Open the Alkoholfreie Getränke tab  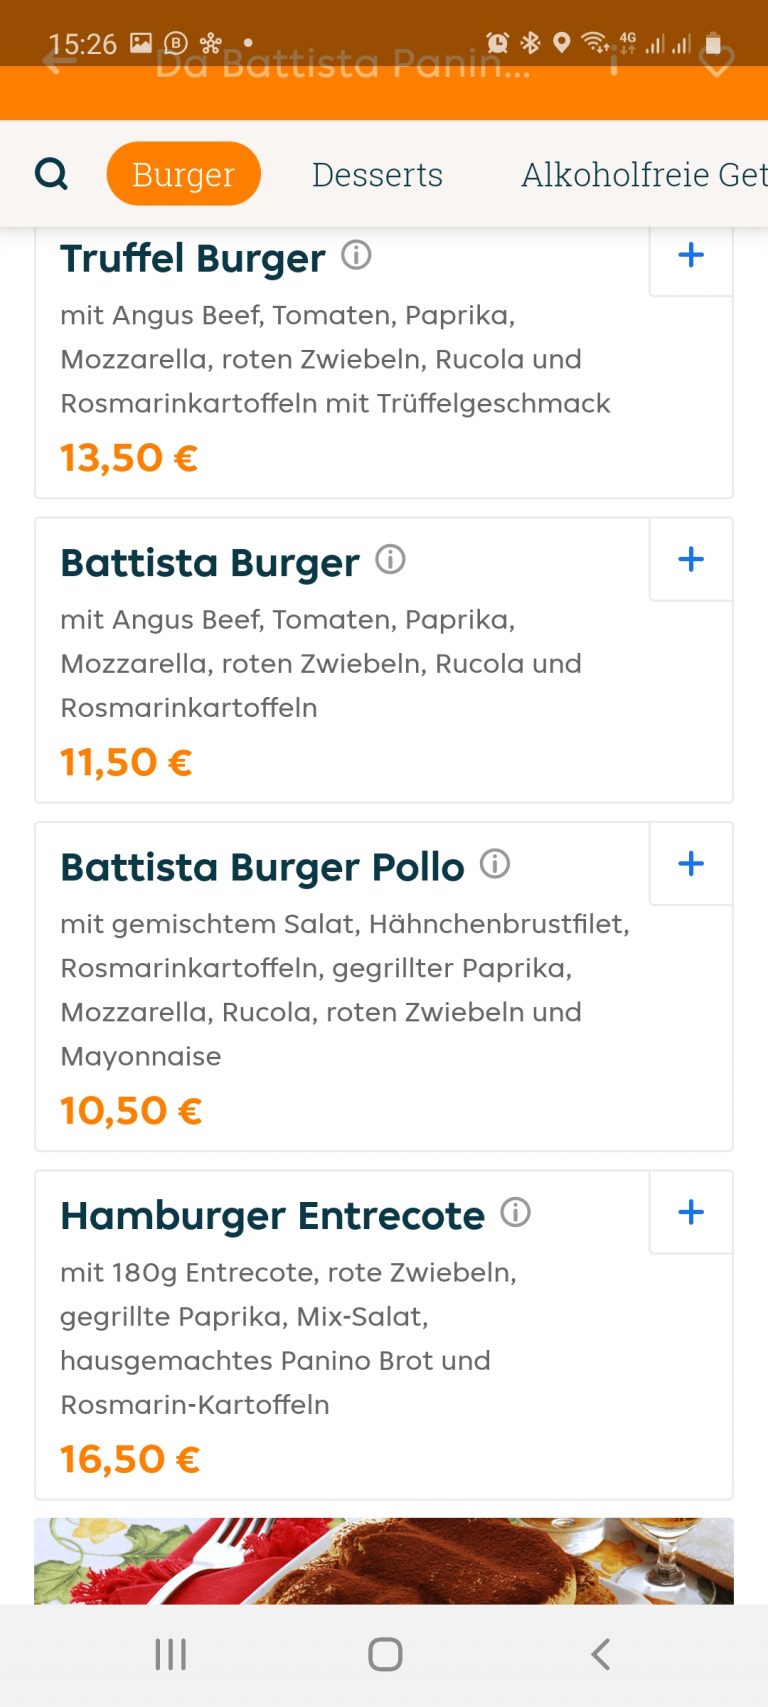tap(644, 174)
